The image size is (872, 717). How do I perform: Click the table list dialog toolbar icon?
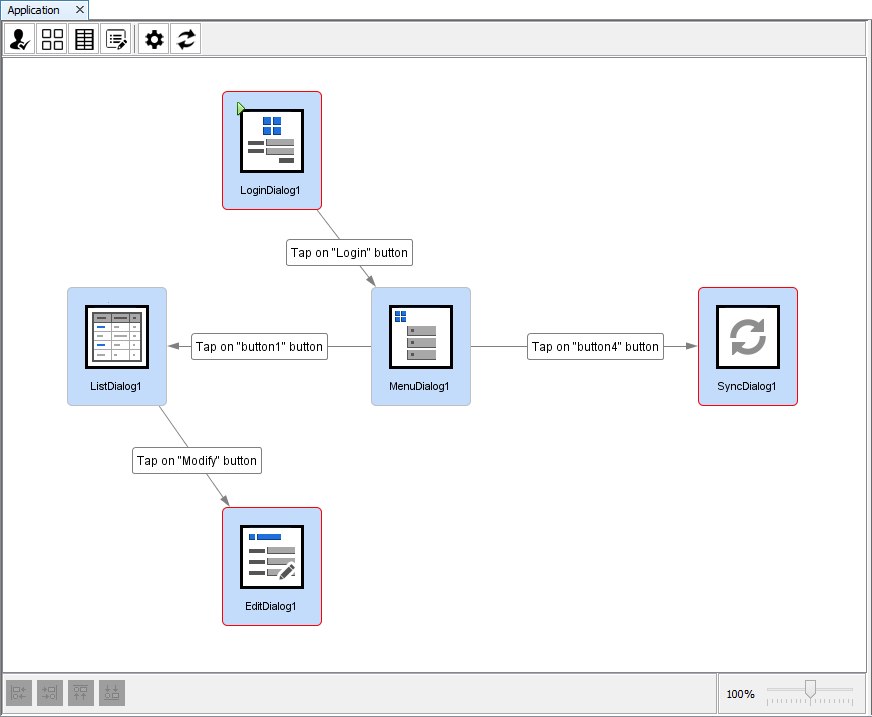click(x=85, y=39)
